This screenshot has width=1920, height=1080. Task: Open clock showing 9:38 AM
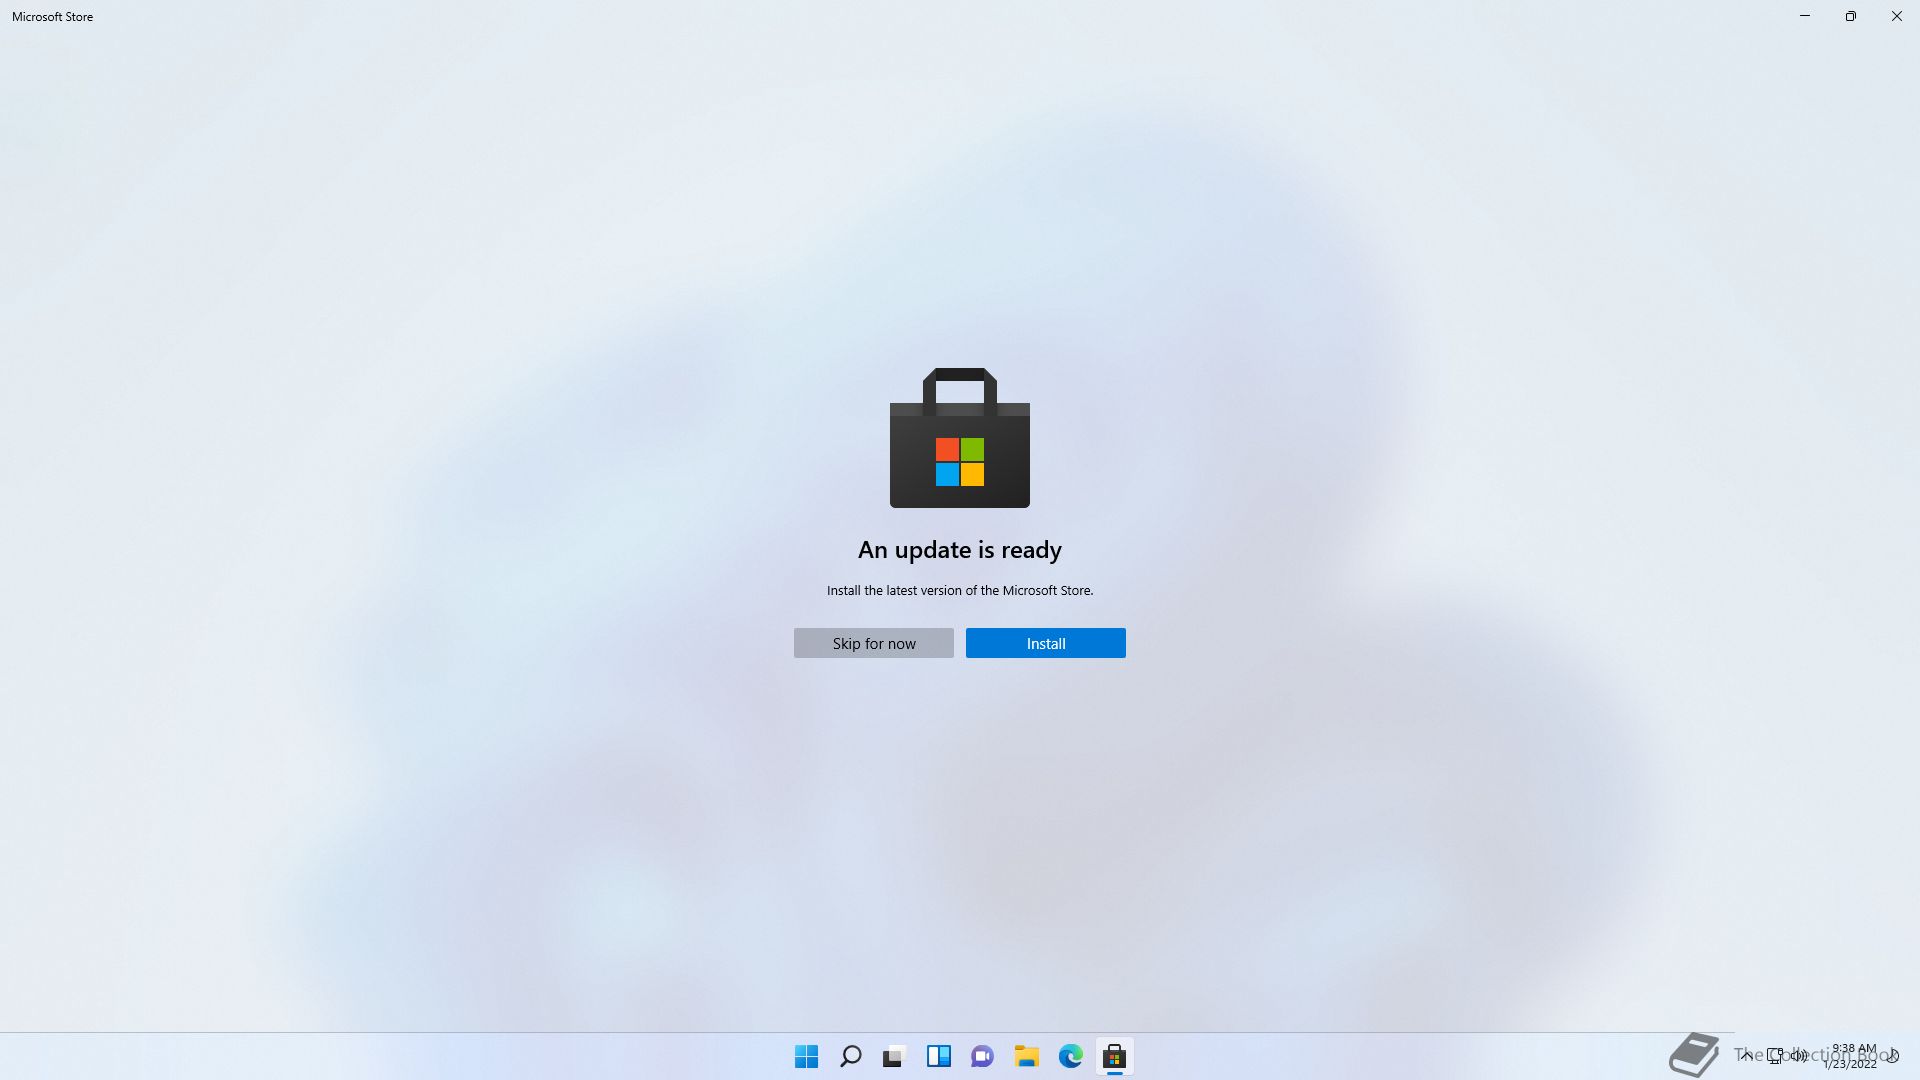click(x=1852, y=1056)
